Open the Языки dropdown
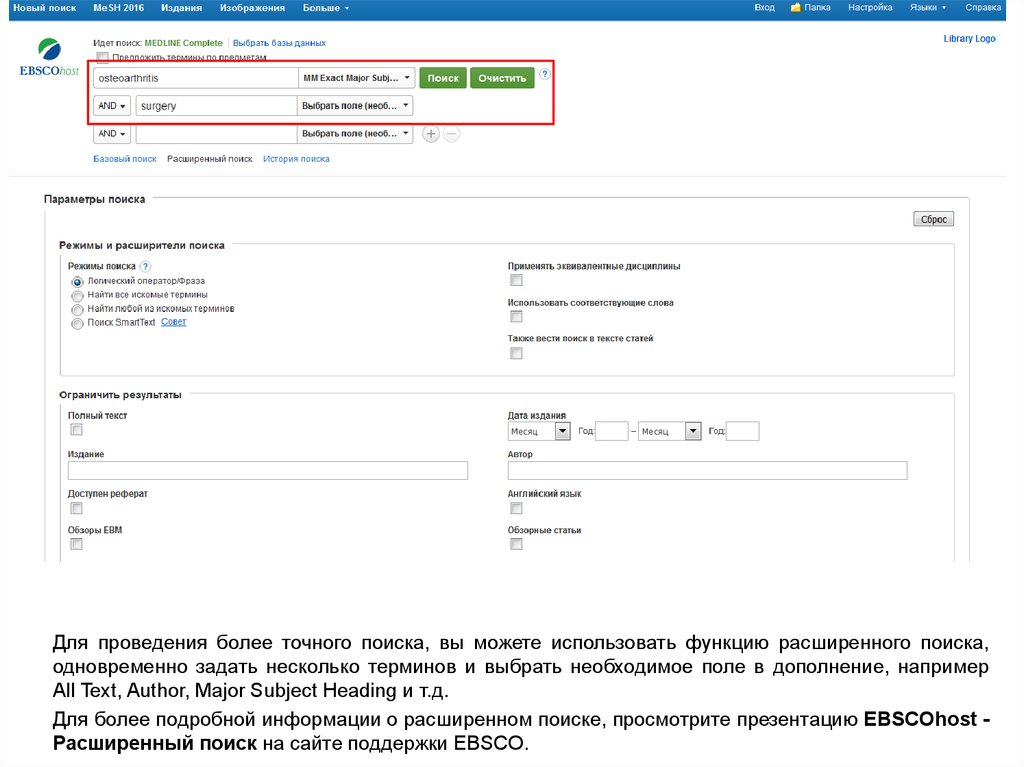The height and width of the screenshot is (767, 1024). coord(927,8)
